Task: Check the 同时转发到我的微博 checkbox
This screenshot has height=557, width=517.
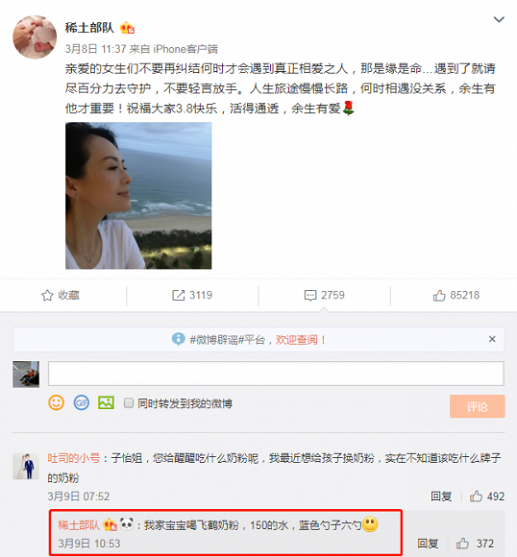Action: pos(129,403)
